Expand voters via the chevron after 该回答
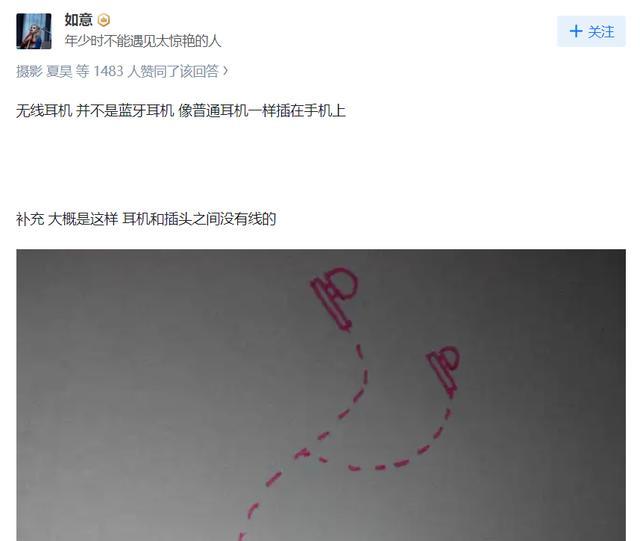The width and height of the screenshot is (640, 541). 225,71
